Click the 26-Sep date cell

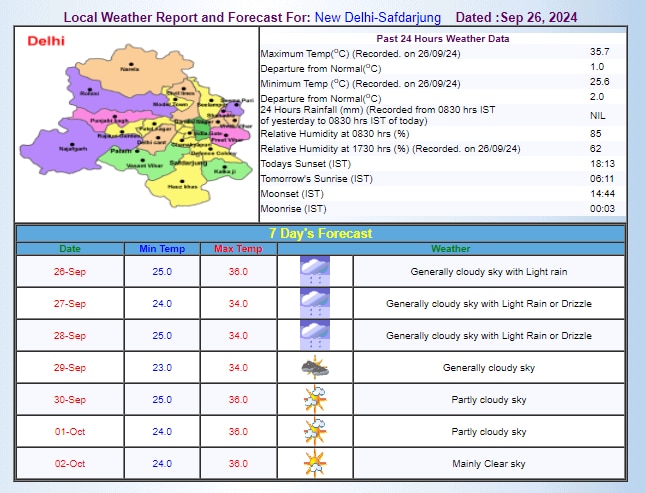(70, 272)
